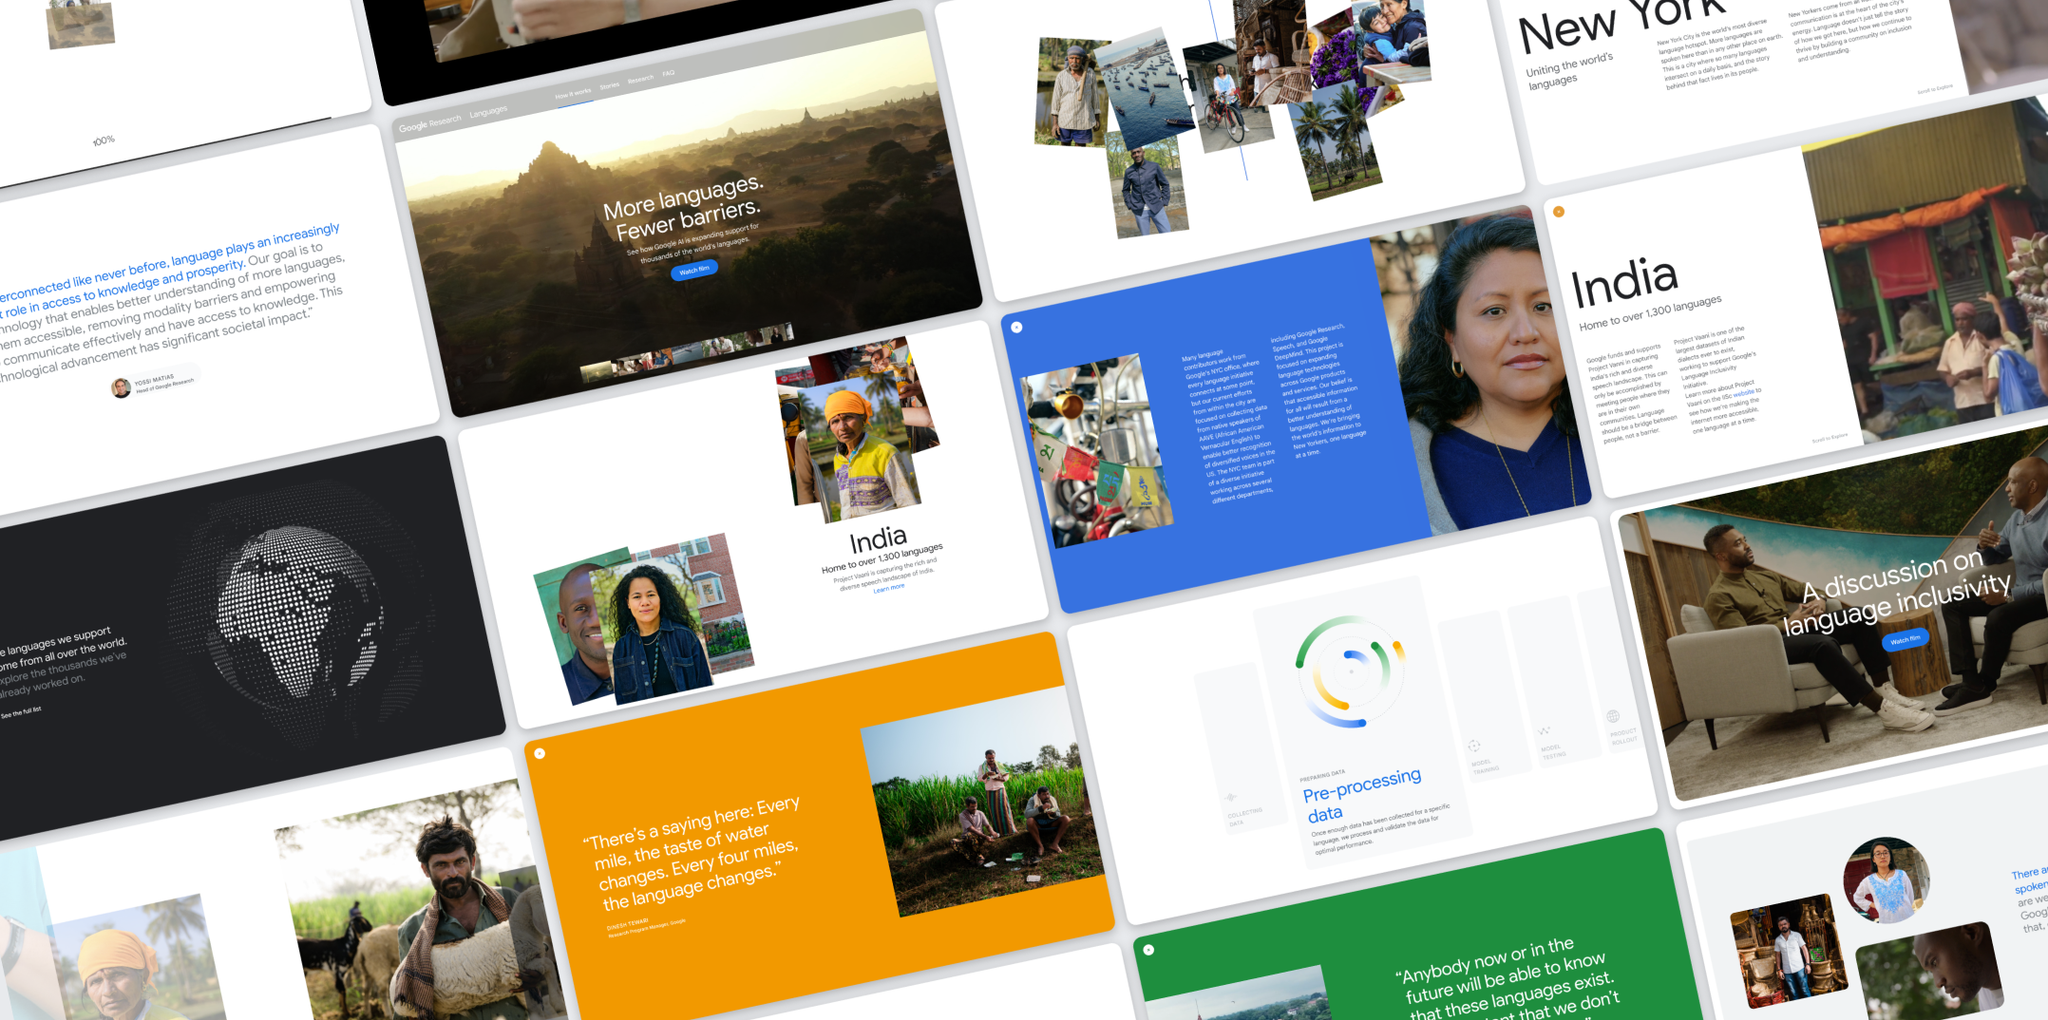Click the New York heading
Viewport: 2048px width, 1020px height.
(1620, 23)
